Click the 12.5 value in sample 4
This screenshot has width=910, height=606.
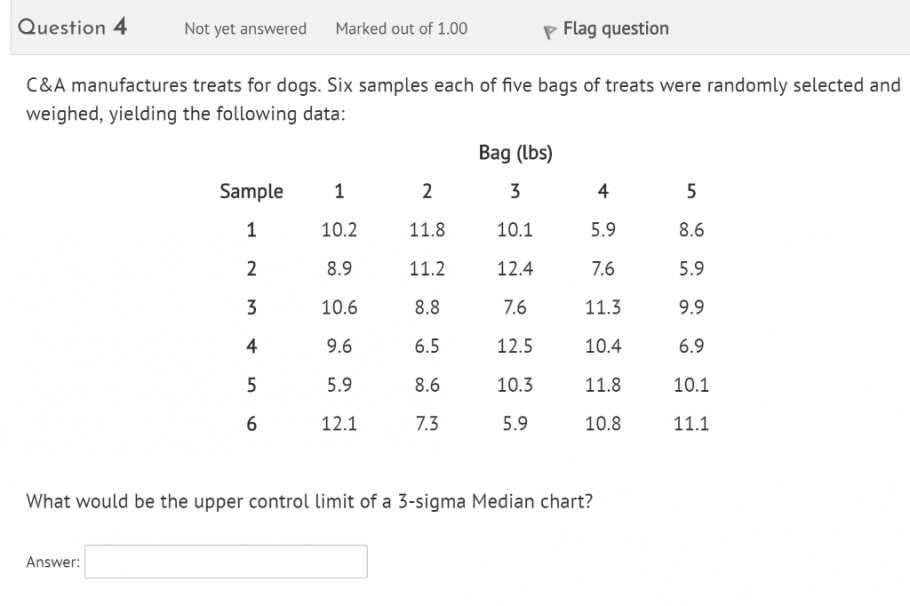[x=515, y=346]
